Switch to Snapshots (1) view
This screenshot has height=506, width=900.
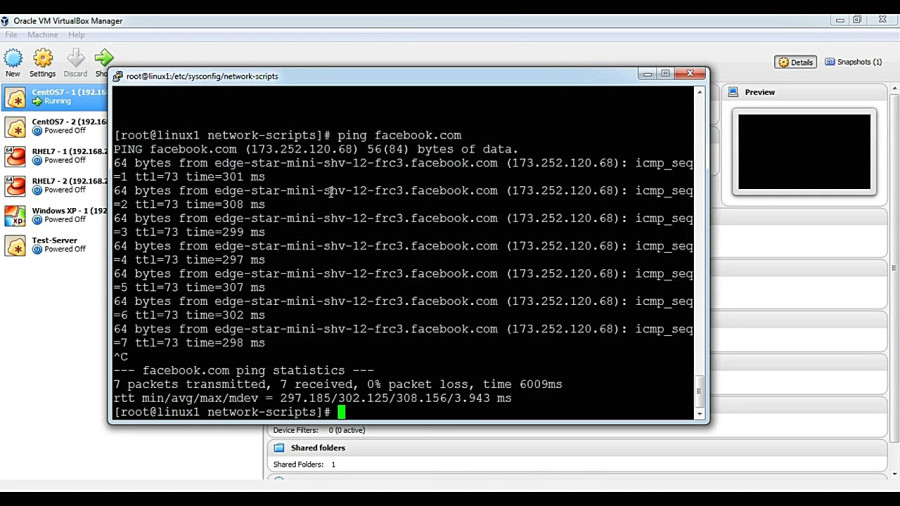854,62
